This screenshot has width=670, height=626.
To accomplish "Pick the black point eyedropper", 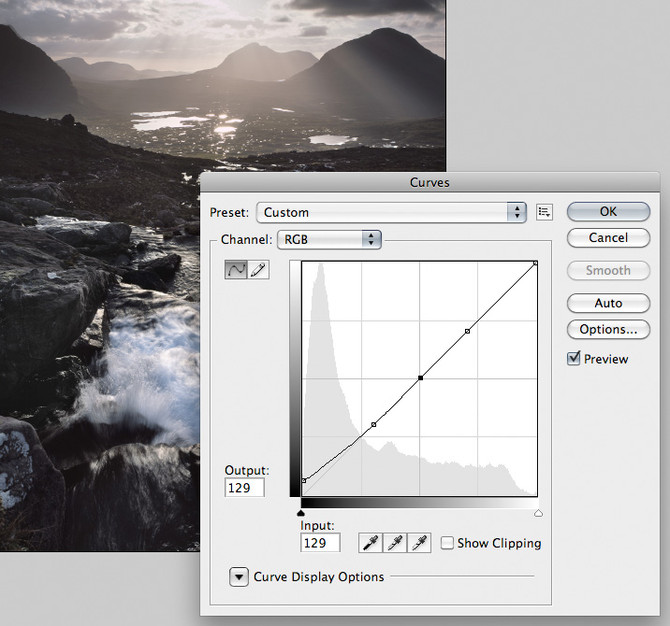I will pyautogui.click(x=370, y=543).
